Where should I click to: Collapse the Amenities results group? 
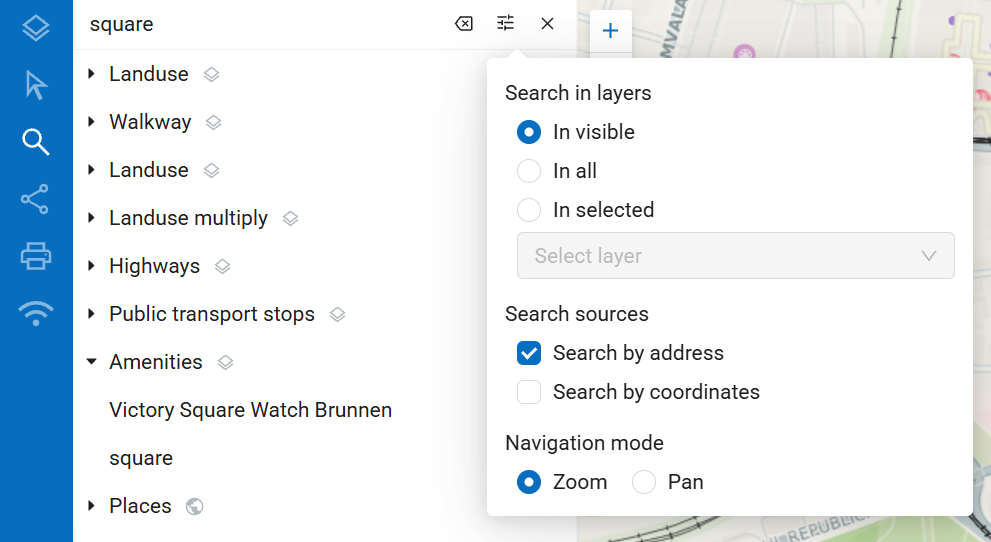point(92,362)
